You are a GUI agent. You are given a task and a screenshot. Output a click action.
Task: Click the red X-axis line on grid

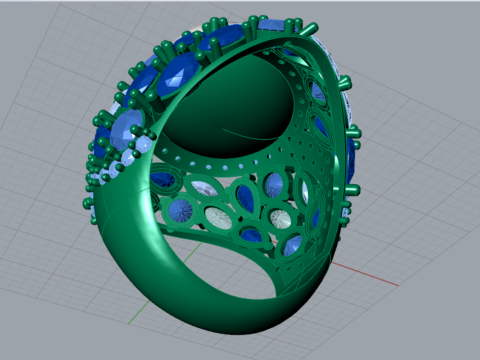pyautogui.click(x=365, y=274)
